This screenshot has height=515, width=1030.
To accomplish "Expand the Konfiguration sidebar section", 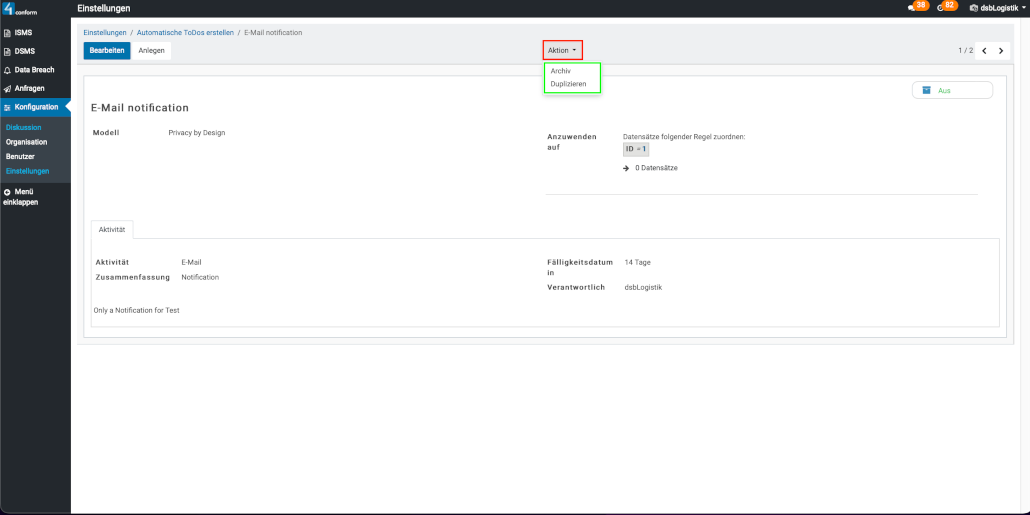I will (36, 107).
